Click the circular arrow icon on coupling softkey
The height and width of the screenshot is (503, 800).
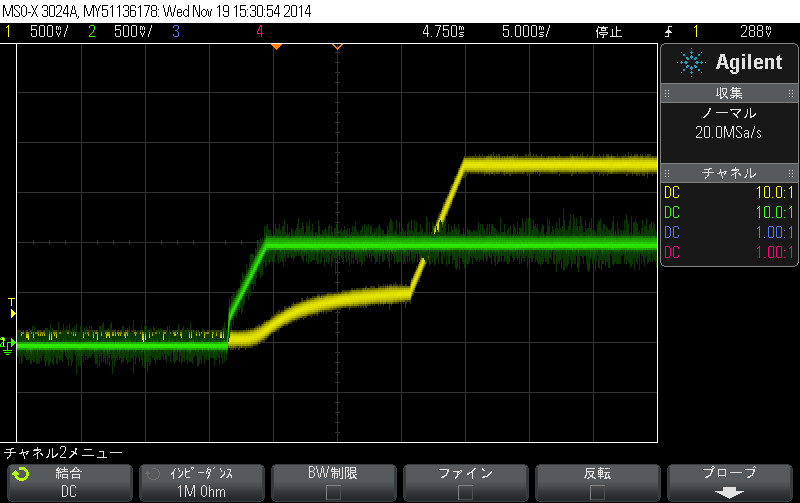pos(20,474)
